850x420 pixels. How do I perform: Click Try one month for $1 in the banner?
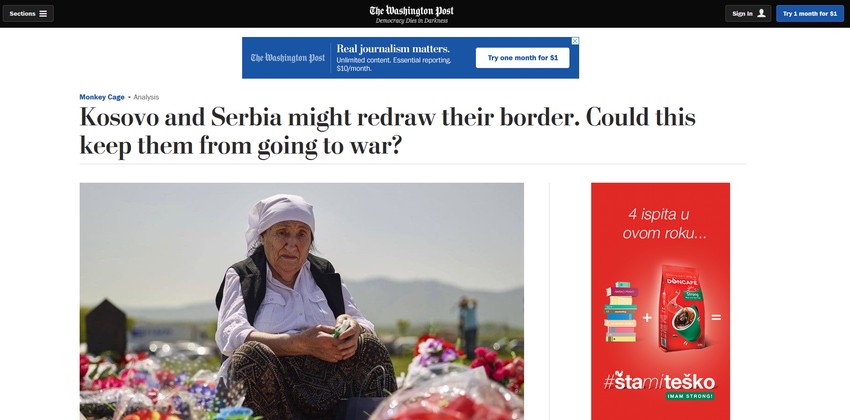tap(523, 57)
